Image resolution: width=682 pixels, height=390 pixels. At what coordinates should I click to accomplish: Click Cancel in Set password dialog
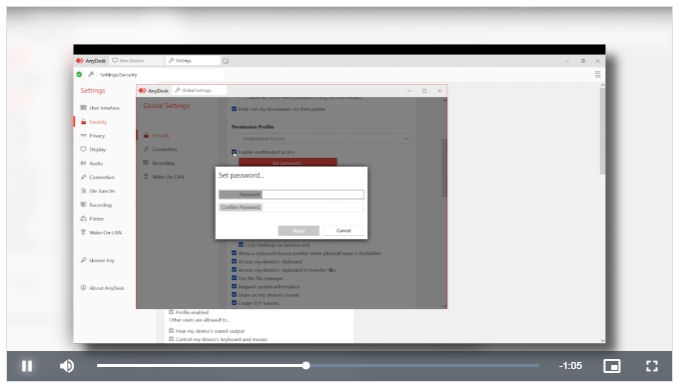(343, 230)
